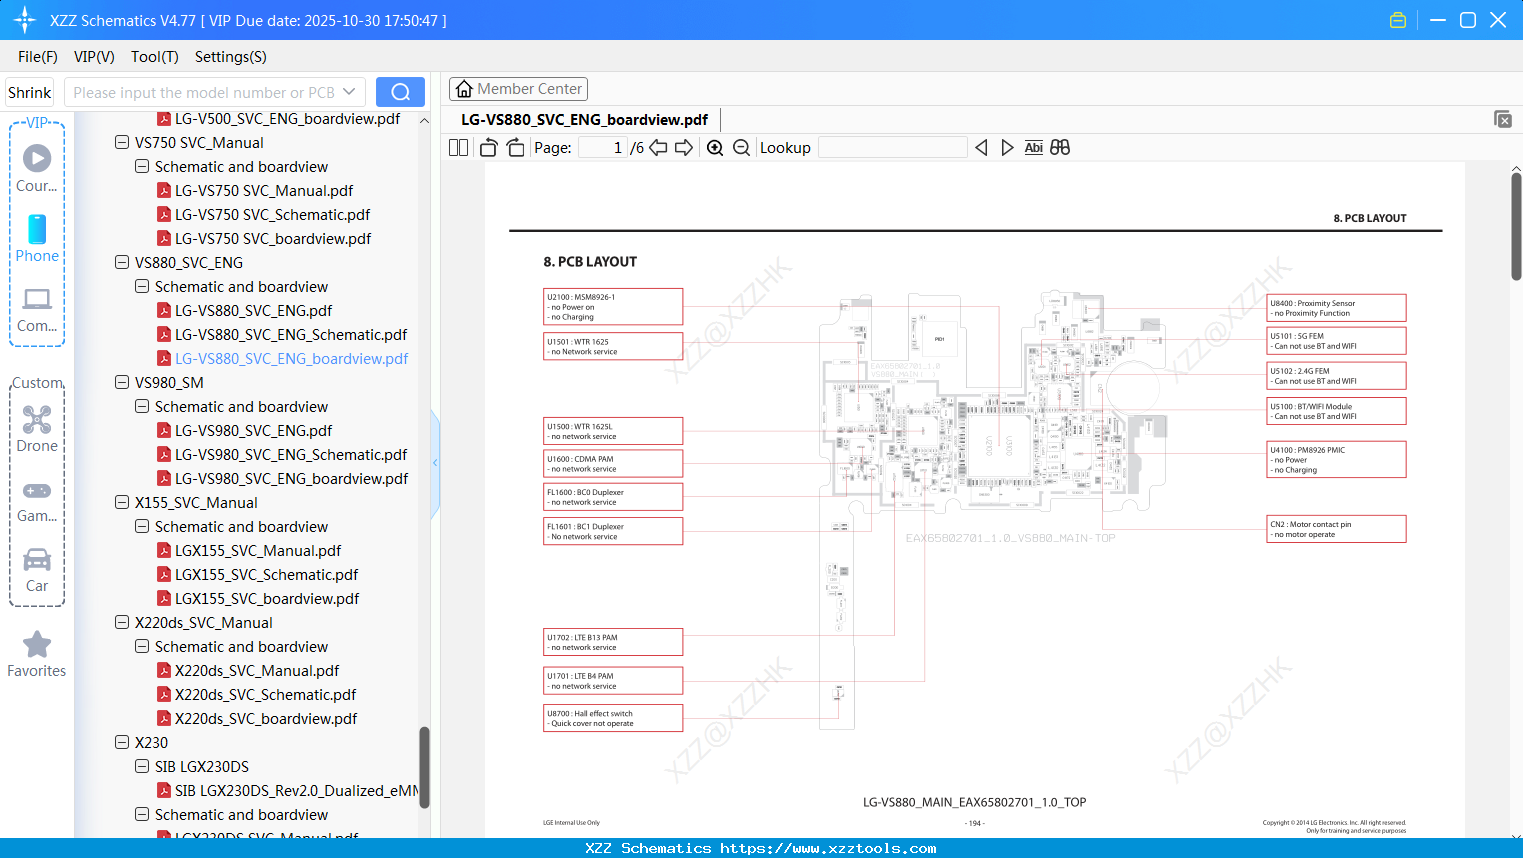This screenshot has width=1523, height=858.
Task: Open the Member Center
Action: click(518, 88)
